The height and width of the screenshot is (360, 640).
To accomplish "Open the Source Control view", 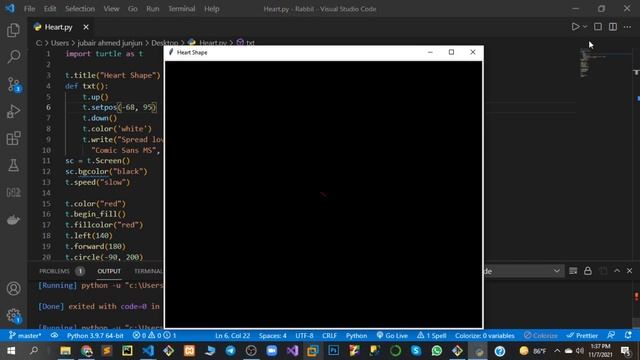I will click(13, 84).
